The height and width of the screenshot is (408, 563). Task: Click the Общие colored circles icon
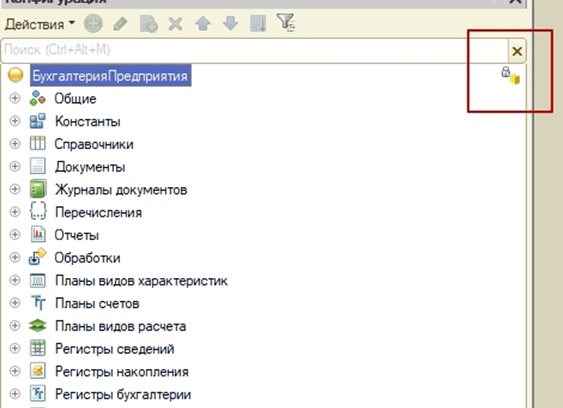[x=38, y=98]
